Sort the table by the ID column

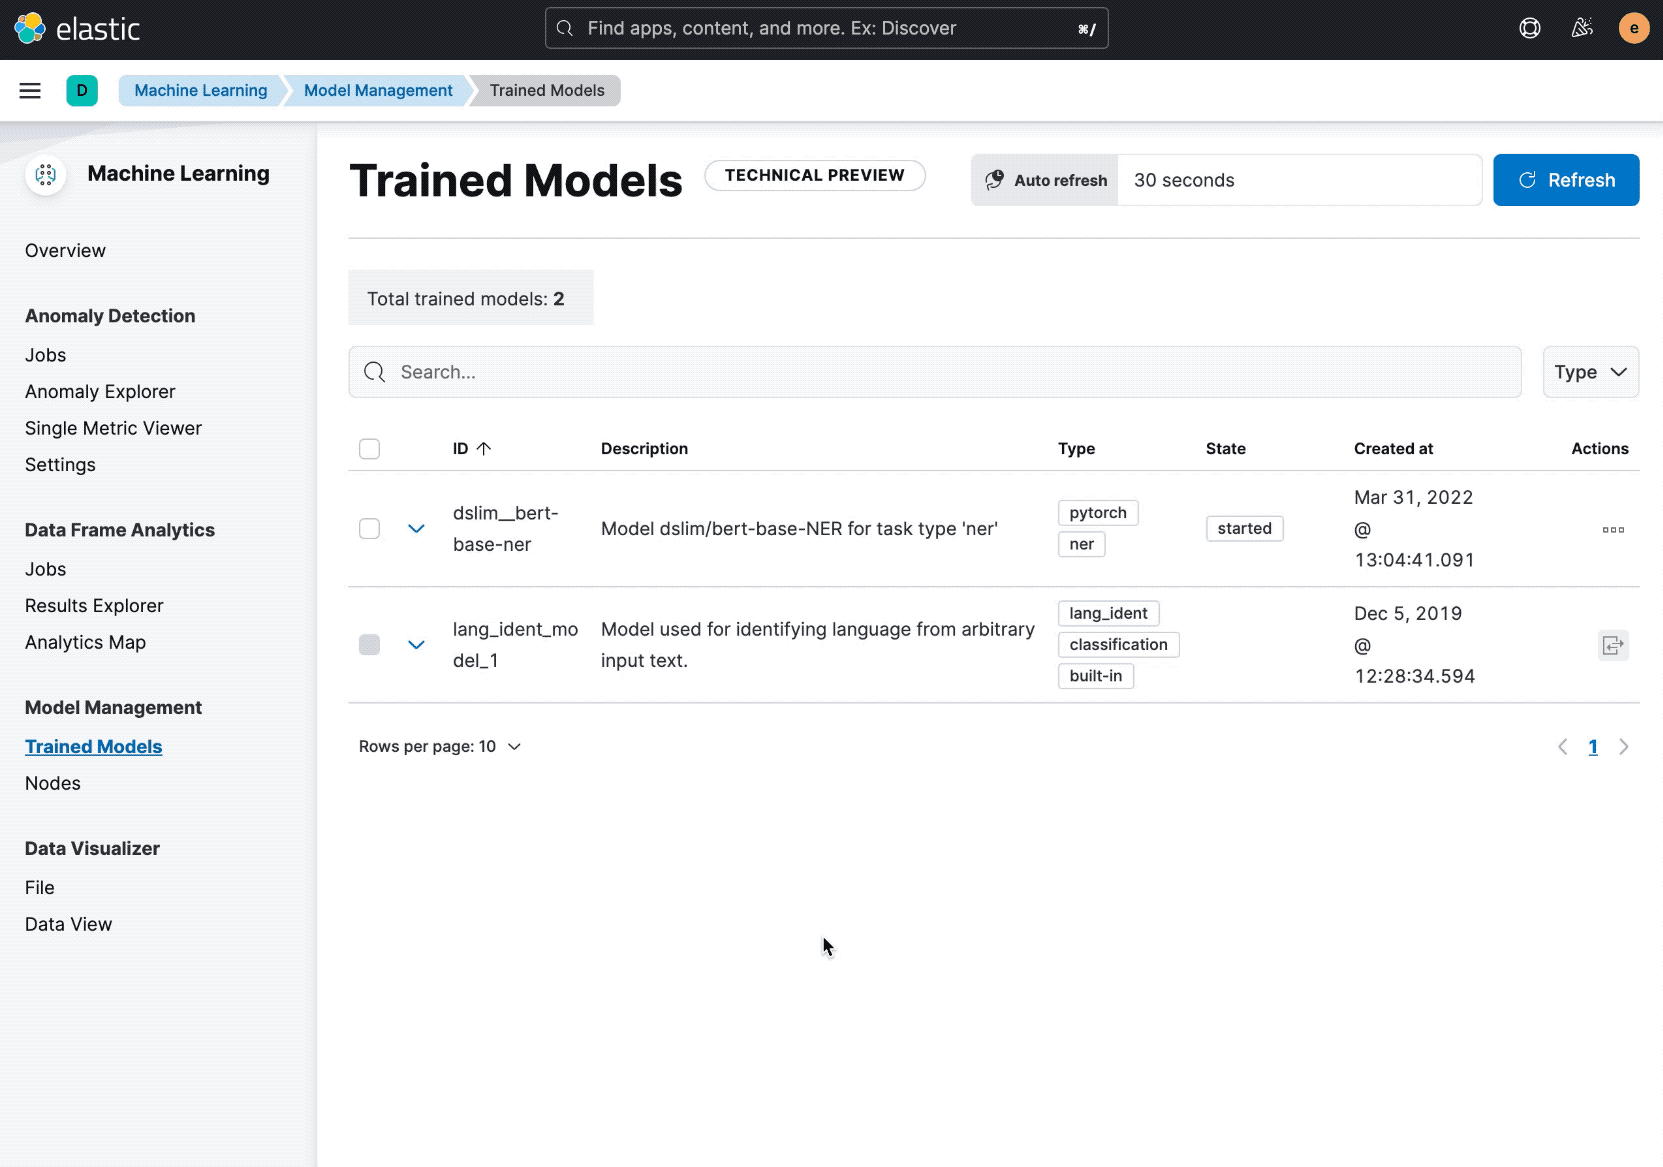(x=472, y=448)
